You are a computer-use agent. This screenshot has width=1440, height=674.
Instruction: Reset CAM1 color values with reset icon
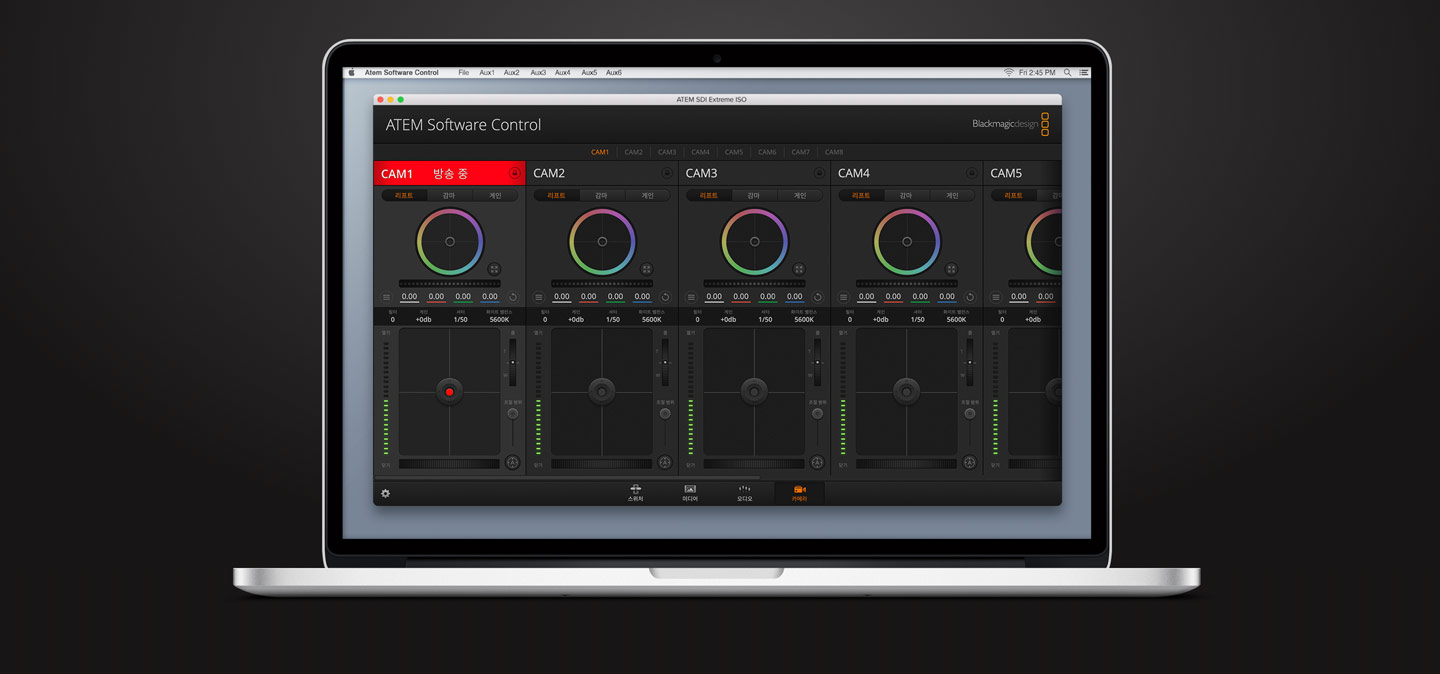pos(513,297)
